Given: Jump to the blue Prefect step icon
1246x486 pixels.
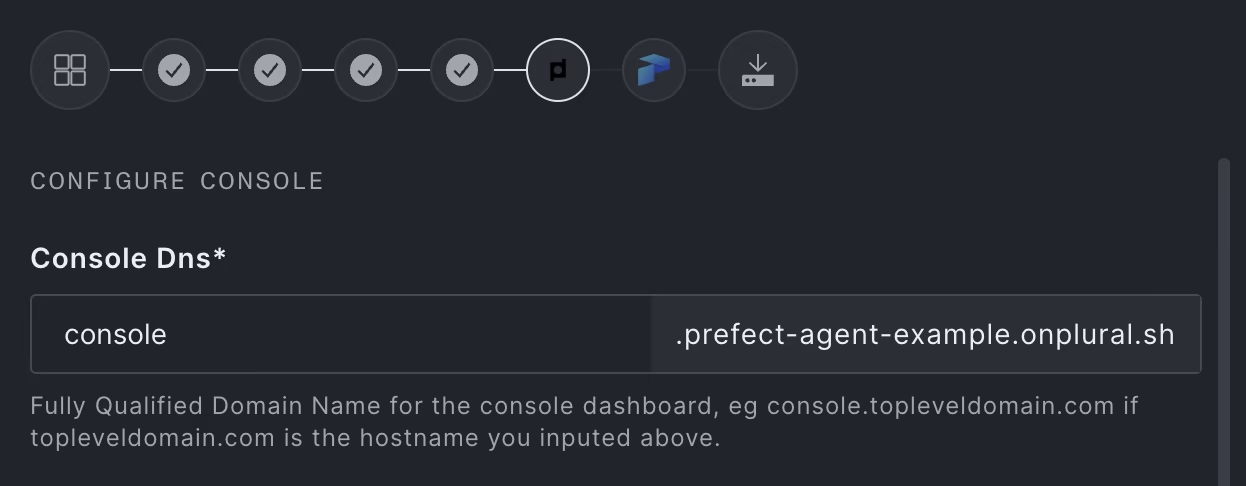Looking at the screenshot, I should point(654,70).
